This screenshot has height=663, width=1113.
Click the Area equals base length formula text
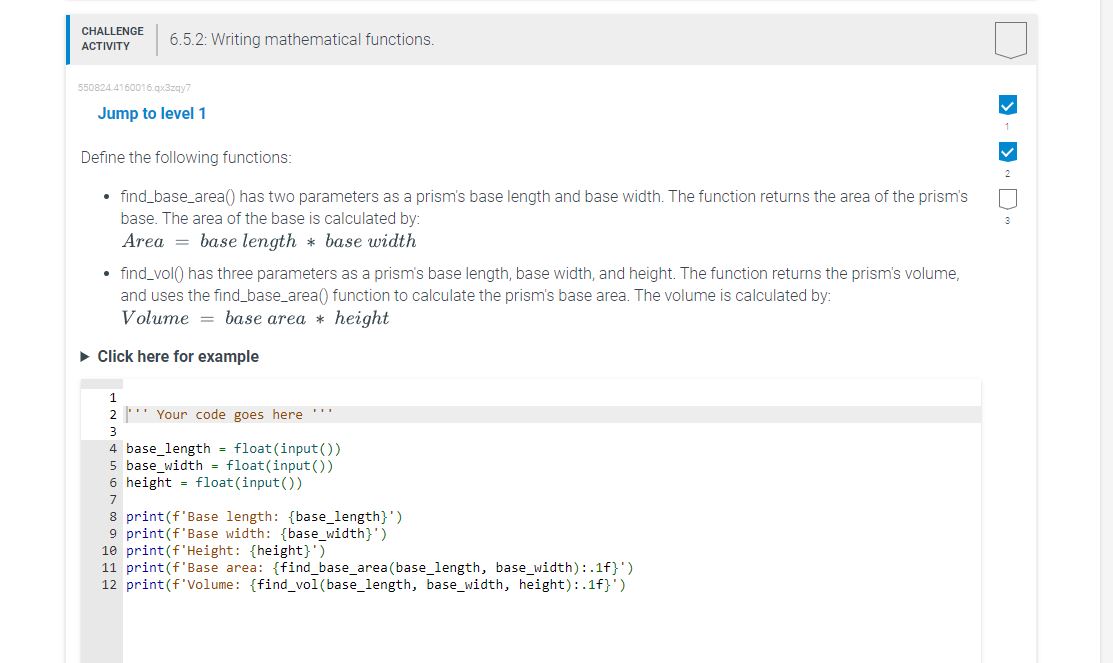point(268,240)
